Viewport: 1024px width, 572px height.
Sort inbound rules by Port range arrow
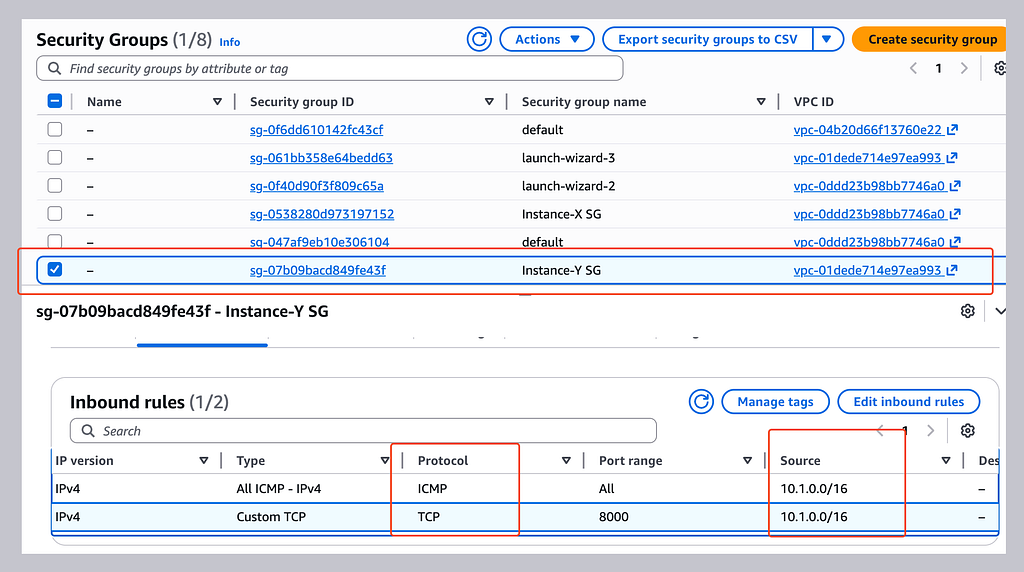748,460
